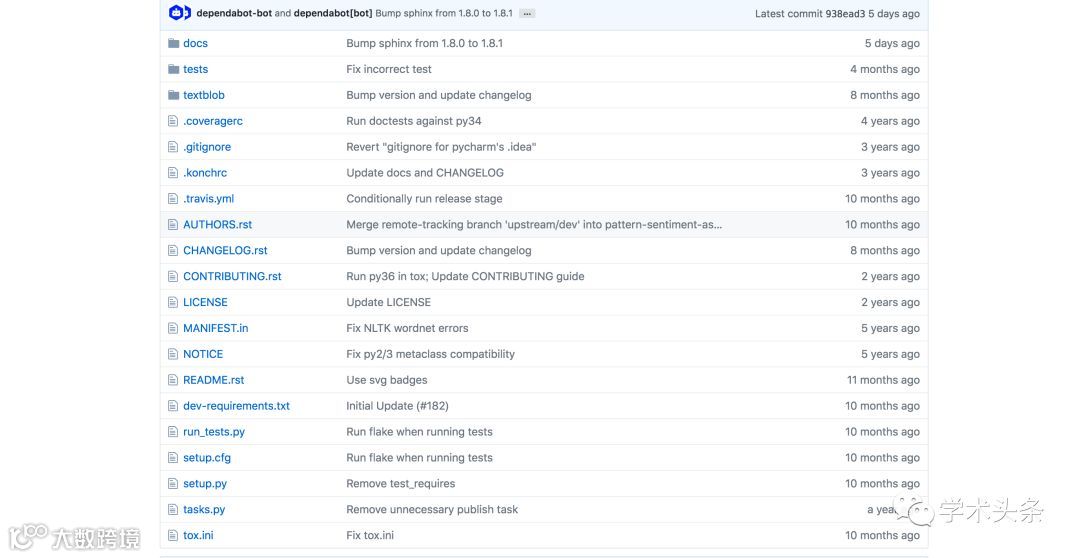1080x558 pixels.
Task: Visit the dependabot-bot author profile
Action: pyautogui.click(x=234, y=13)
